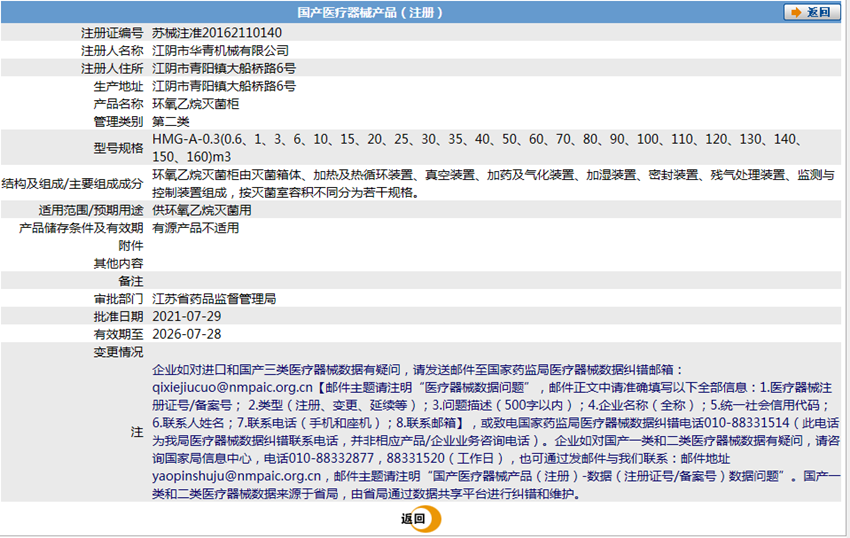Screen dimensions: 850x538
Task: Click the 注册人名称 label
Action: [112, 50]
